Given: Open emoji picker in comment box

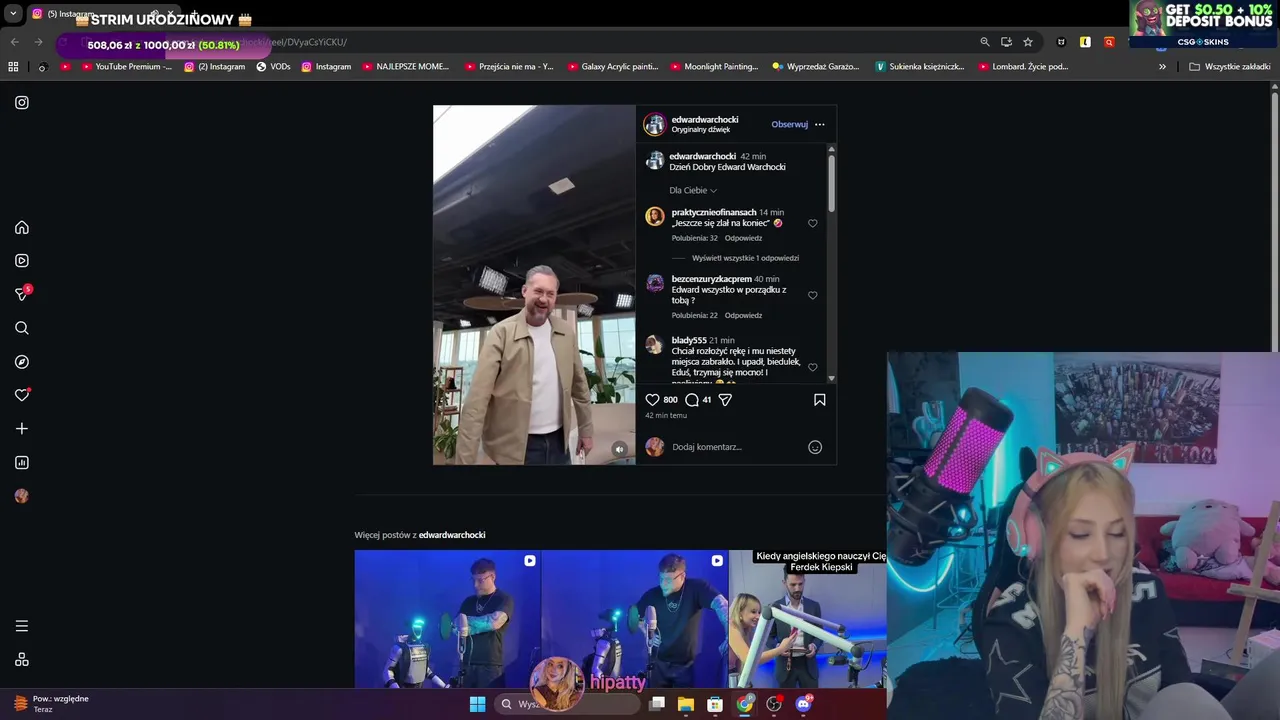Looking at the screenshot, I should tap(815, 447).
